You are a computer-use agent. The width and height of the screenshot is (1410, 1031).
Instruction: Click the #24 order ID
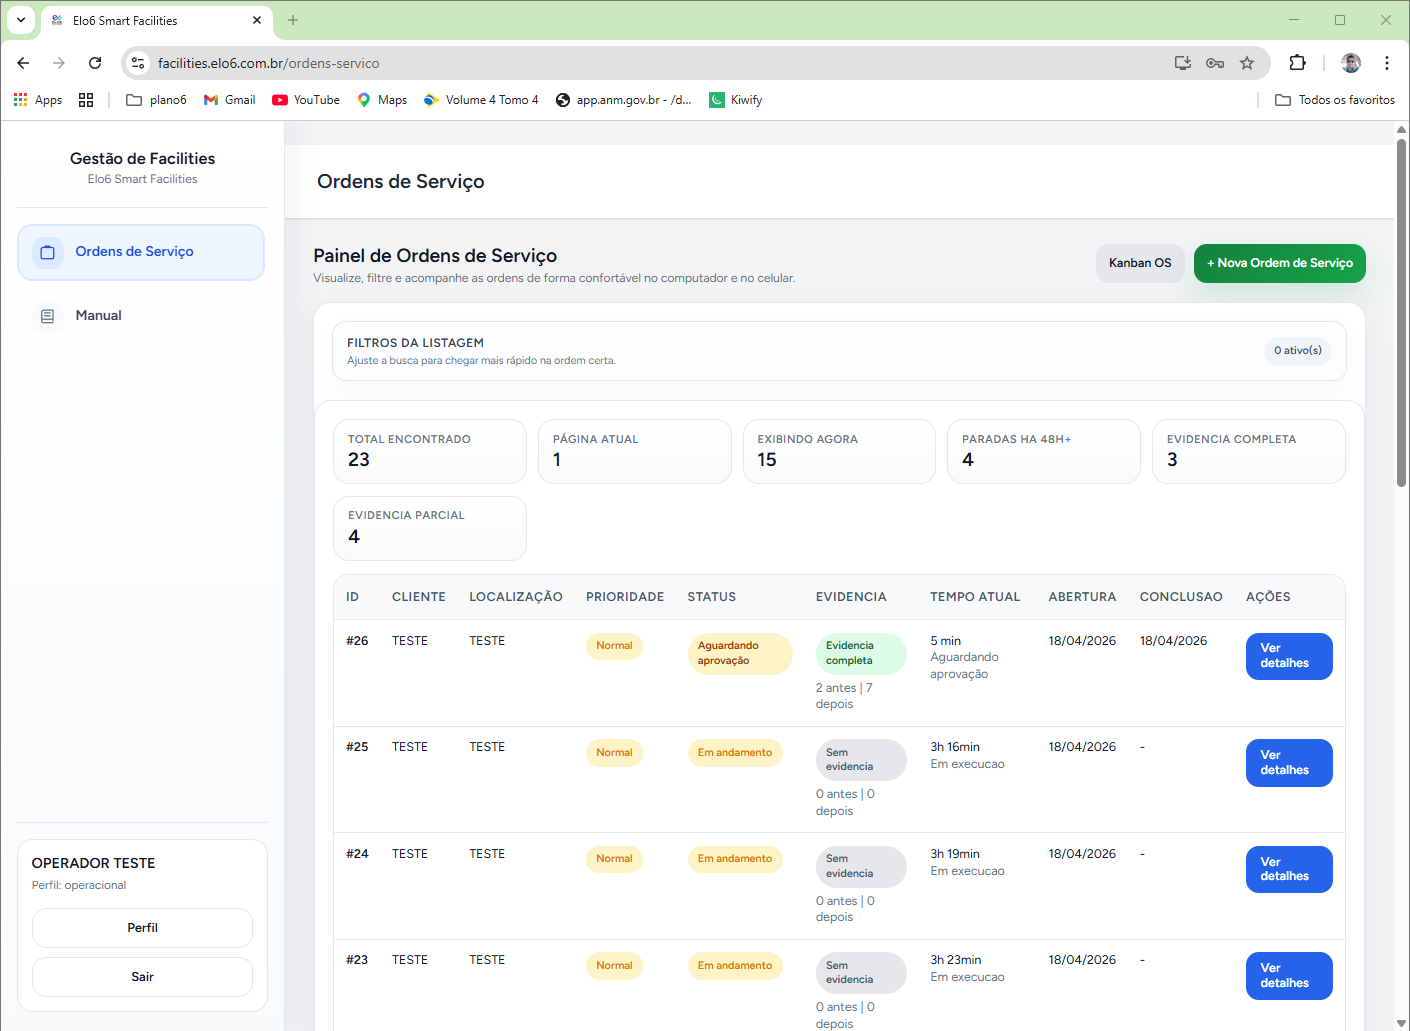coord(357,854)
